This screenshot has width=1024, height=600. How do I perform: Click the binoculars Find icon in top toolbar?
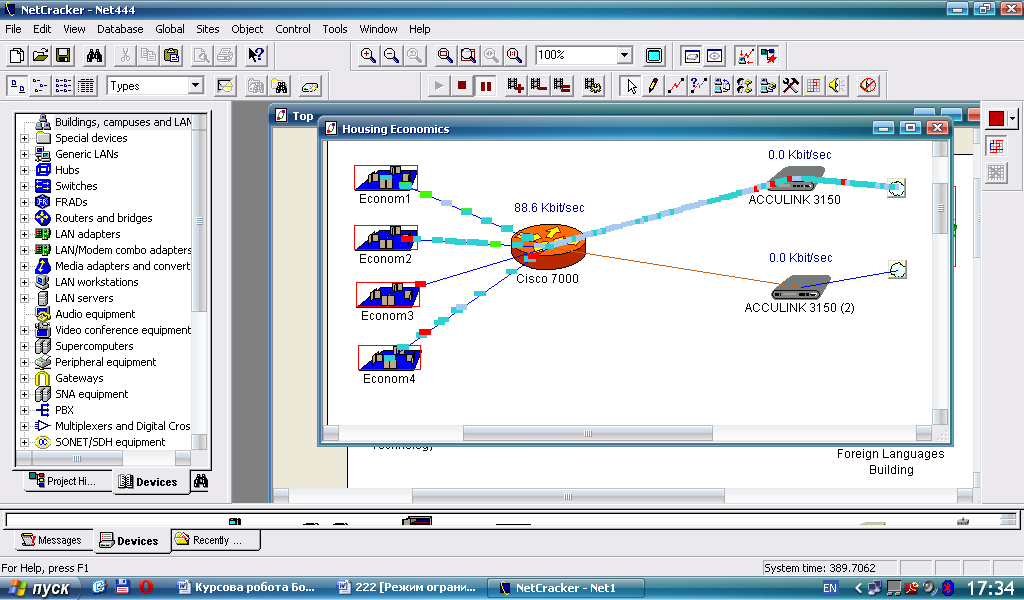[95, 55]
